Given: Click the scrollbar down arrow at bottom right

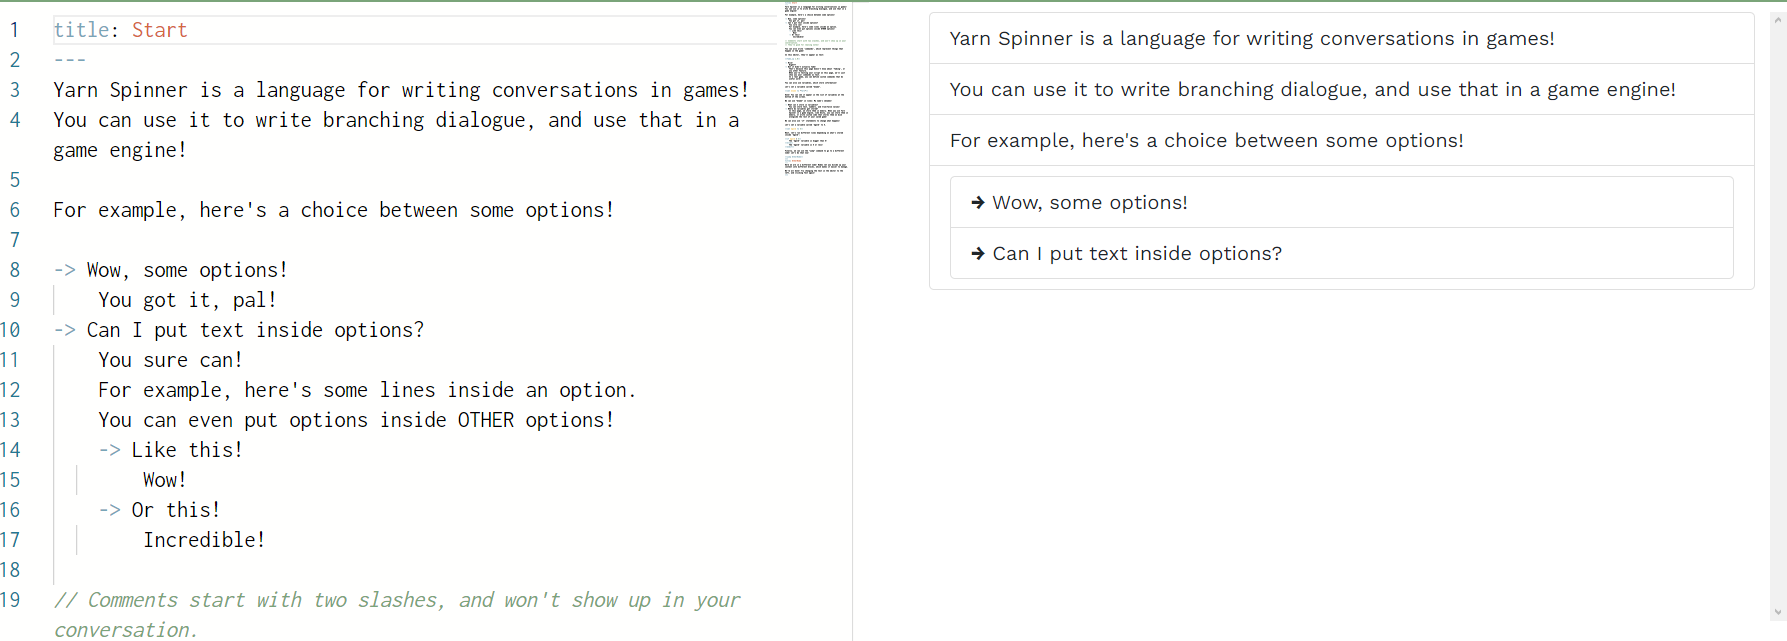Looking at the screenshot, I should pyautogui.click(x=1779, y=613).
